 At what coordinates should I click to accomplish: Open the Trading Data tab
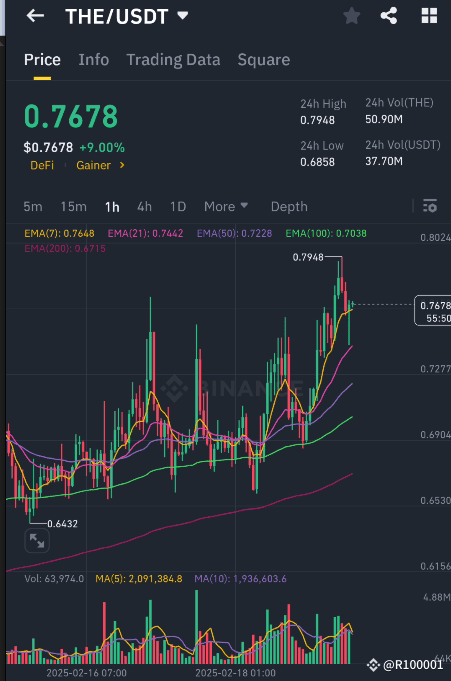pos(173,60)
